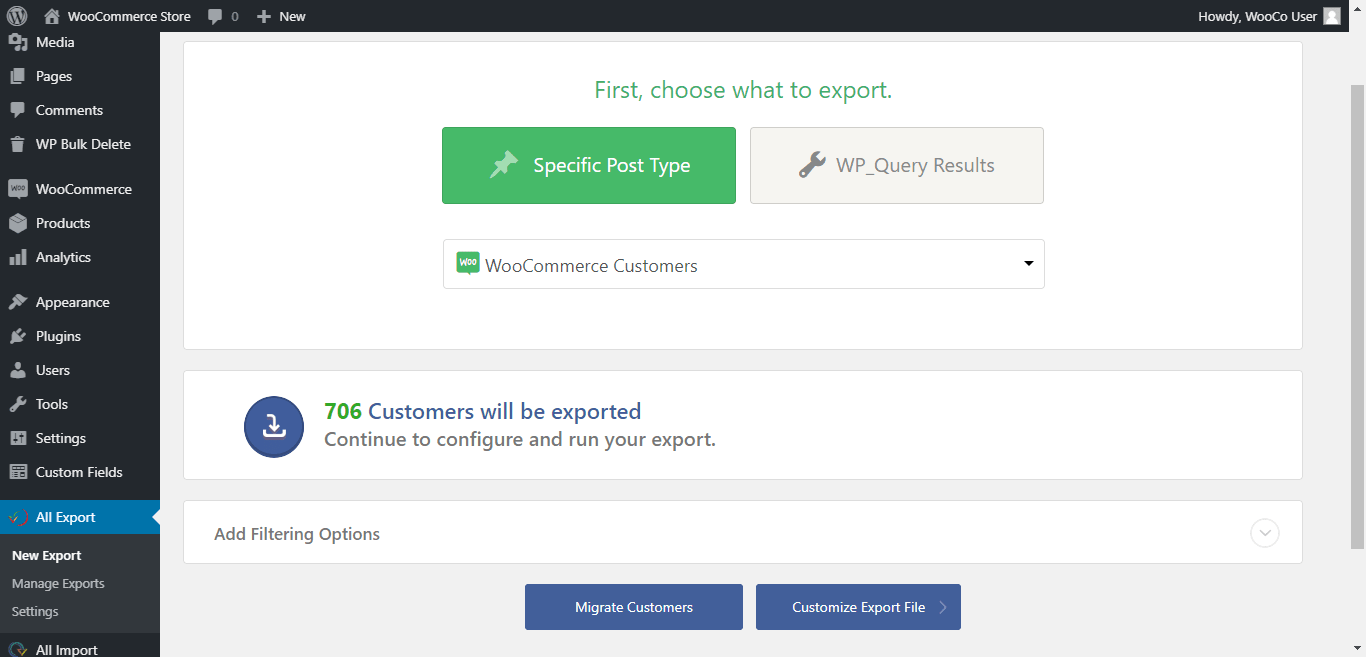Image resolution: width=1366 pixels, height=657 pixels.
Task: Click the Custom Fields table icon
Action: (x=17, y=472)
